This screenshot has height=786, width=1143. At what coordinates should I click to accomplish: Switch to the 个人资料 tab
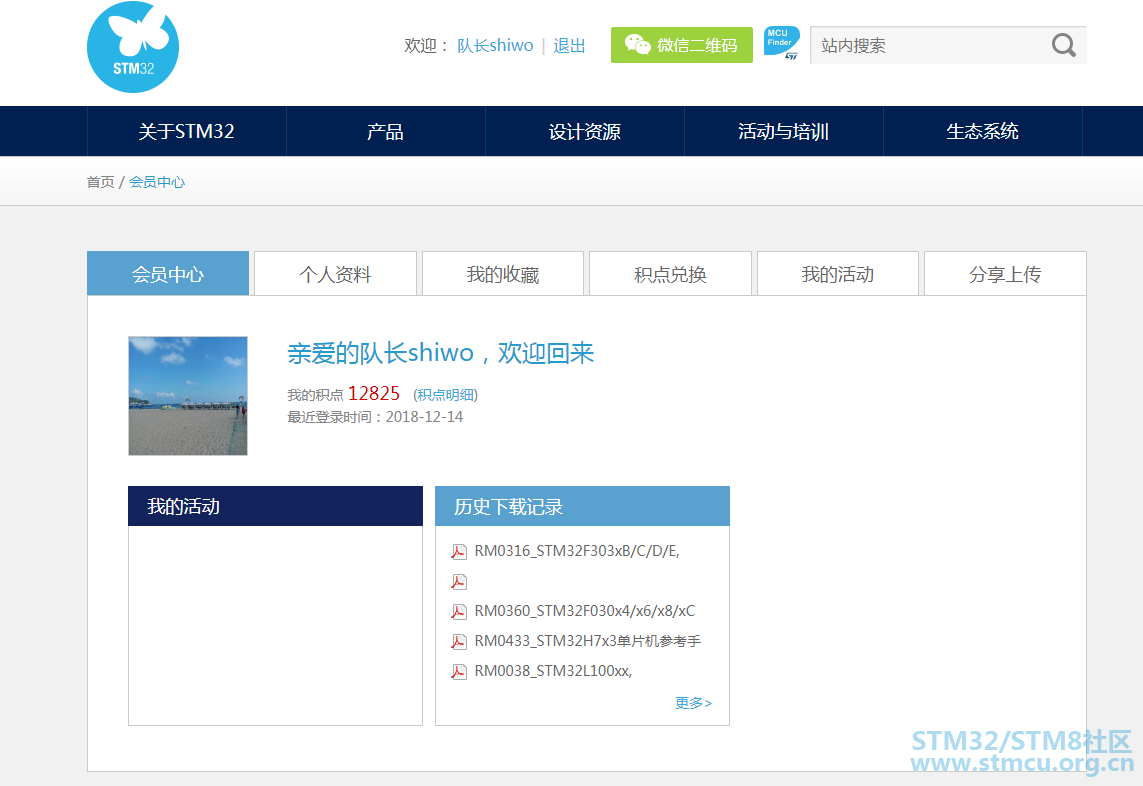(335, 273)
